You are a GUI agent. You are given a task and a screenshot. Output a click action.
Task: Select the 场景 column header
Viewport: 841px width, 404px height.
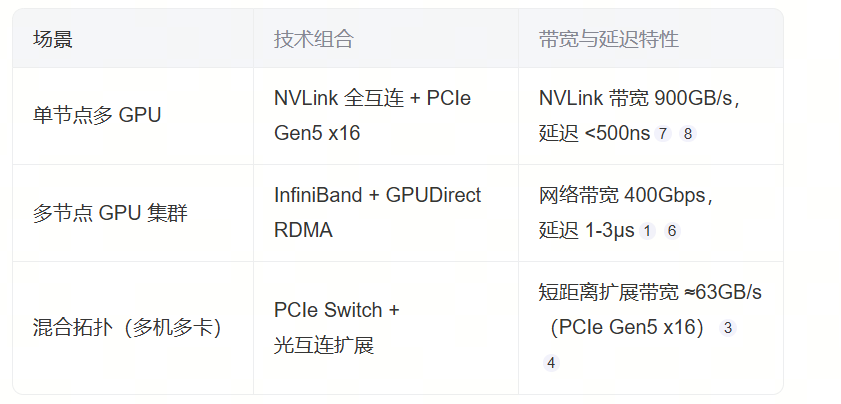(53, 39)
